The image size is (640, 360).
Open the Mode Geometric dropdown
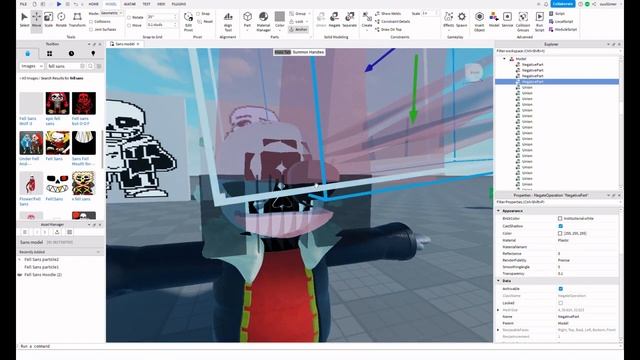click(x=111, y=13)
